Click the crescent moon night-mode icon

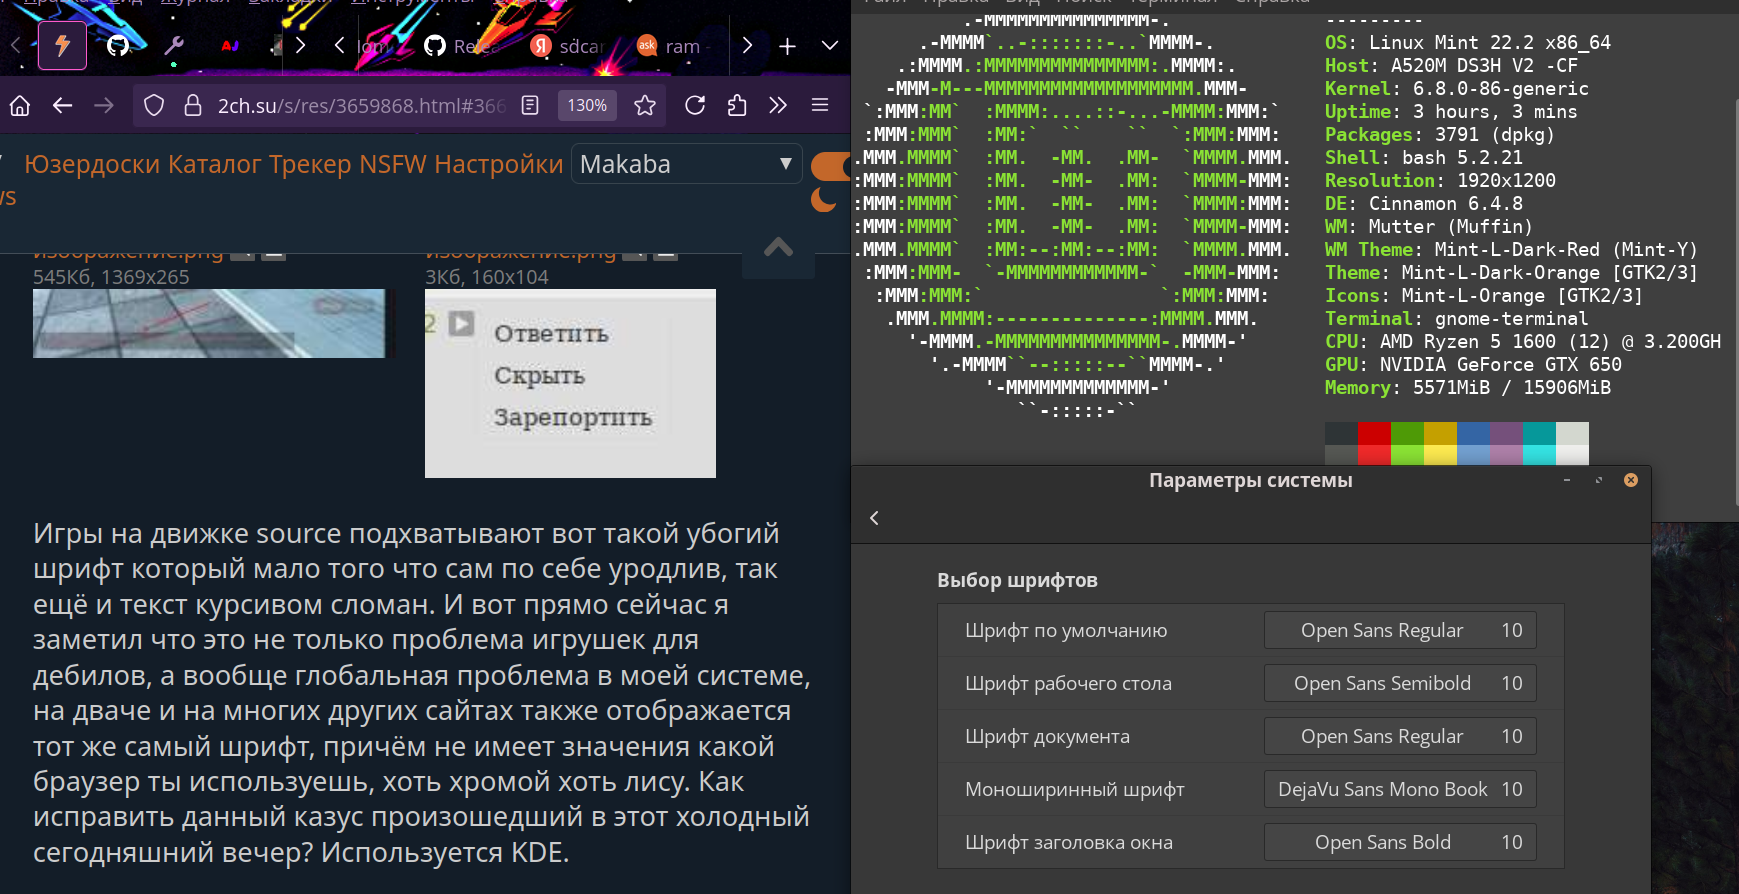(x=824, y=199)
